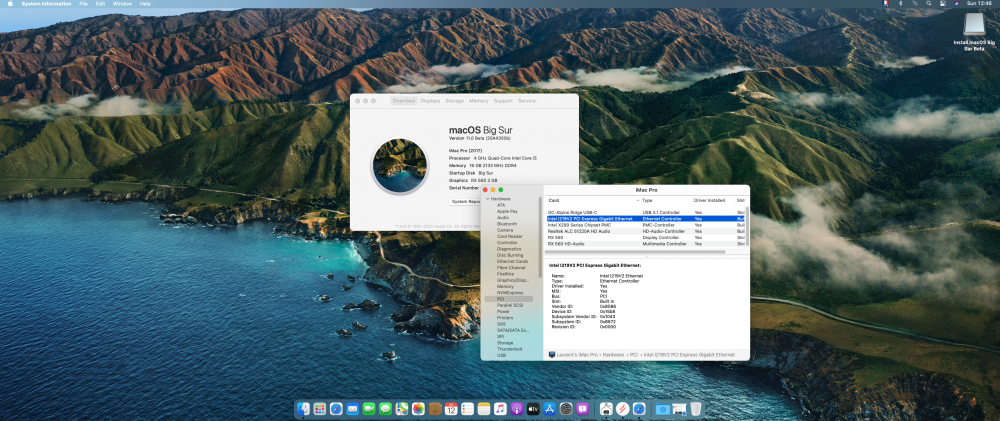This screenshot has width=1000, height=421.
Task: Switch to the Displays tab
Action: coord(430,101)
